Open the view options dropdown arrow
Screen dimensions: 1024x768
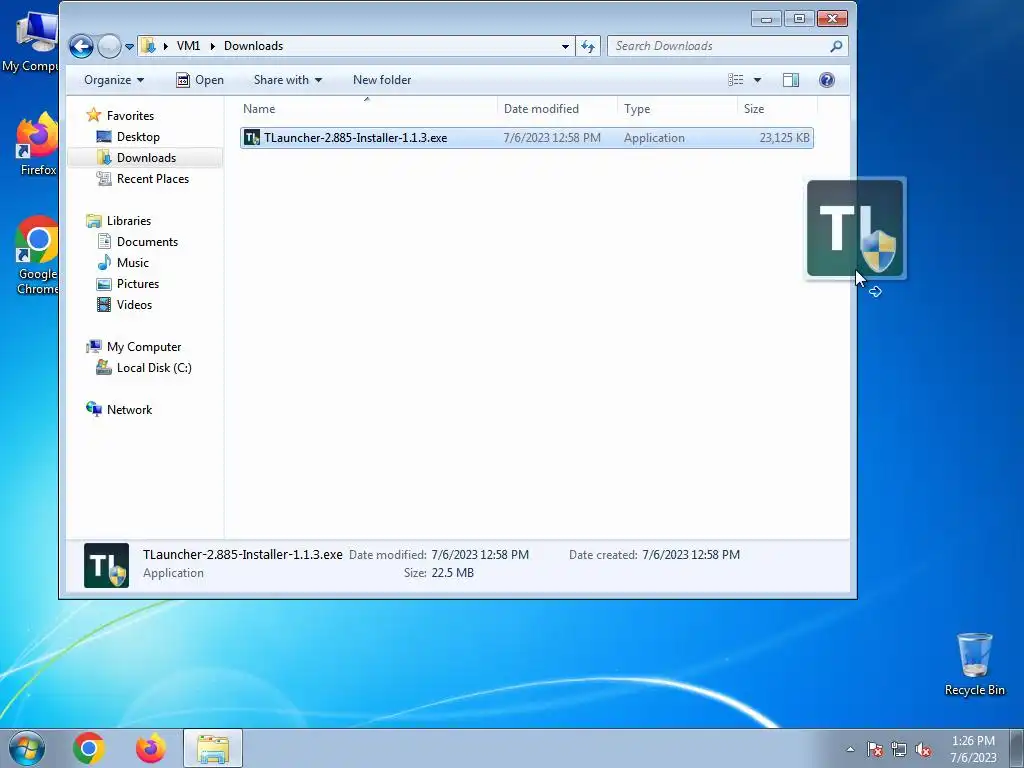(x=758, y=80)
